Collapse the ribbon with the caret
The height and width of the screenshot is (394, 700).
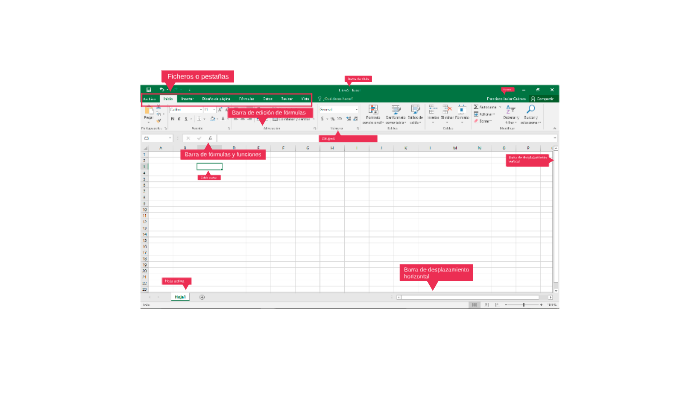tap(554, 129)
